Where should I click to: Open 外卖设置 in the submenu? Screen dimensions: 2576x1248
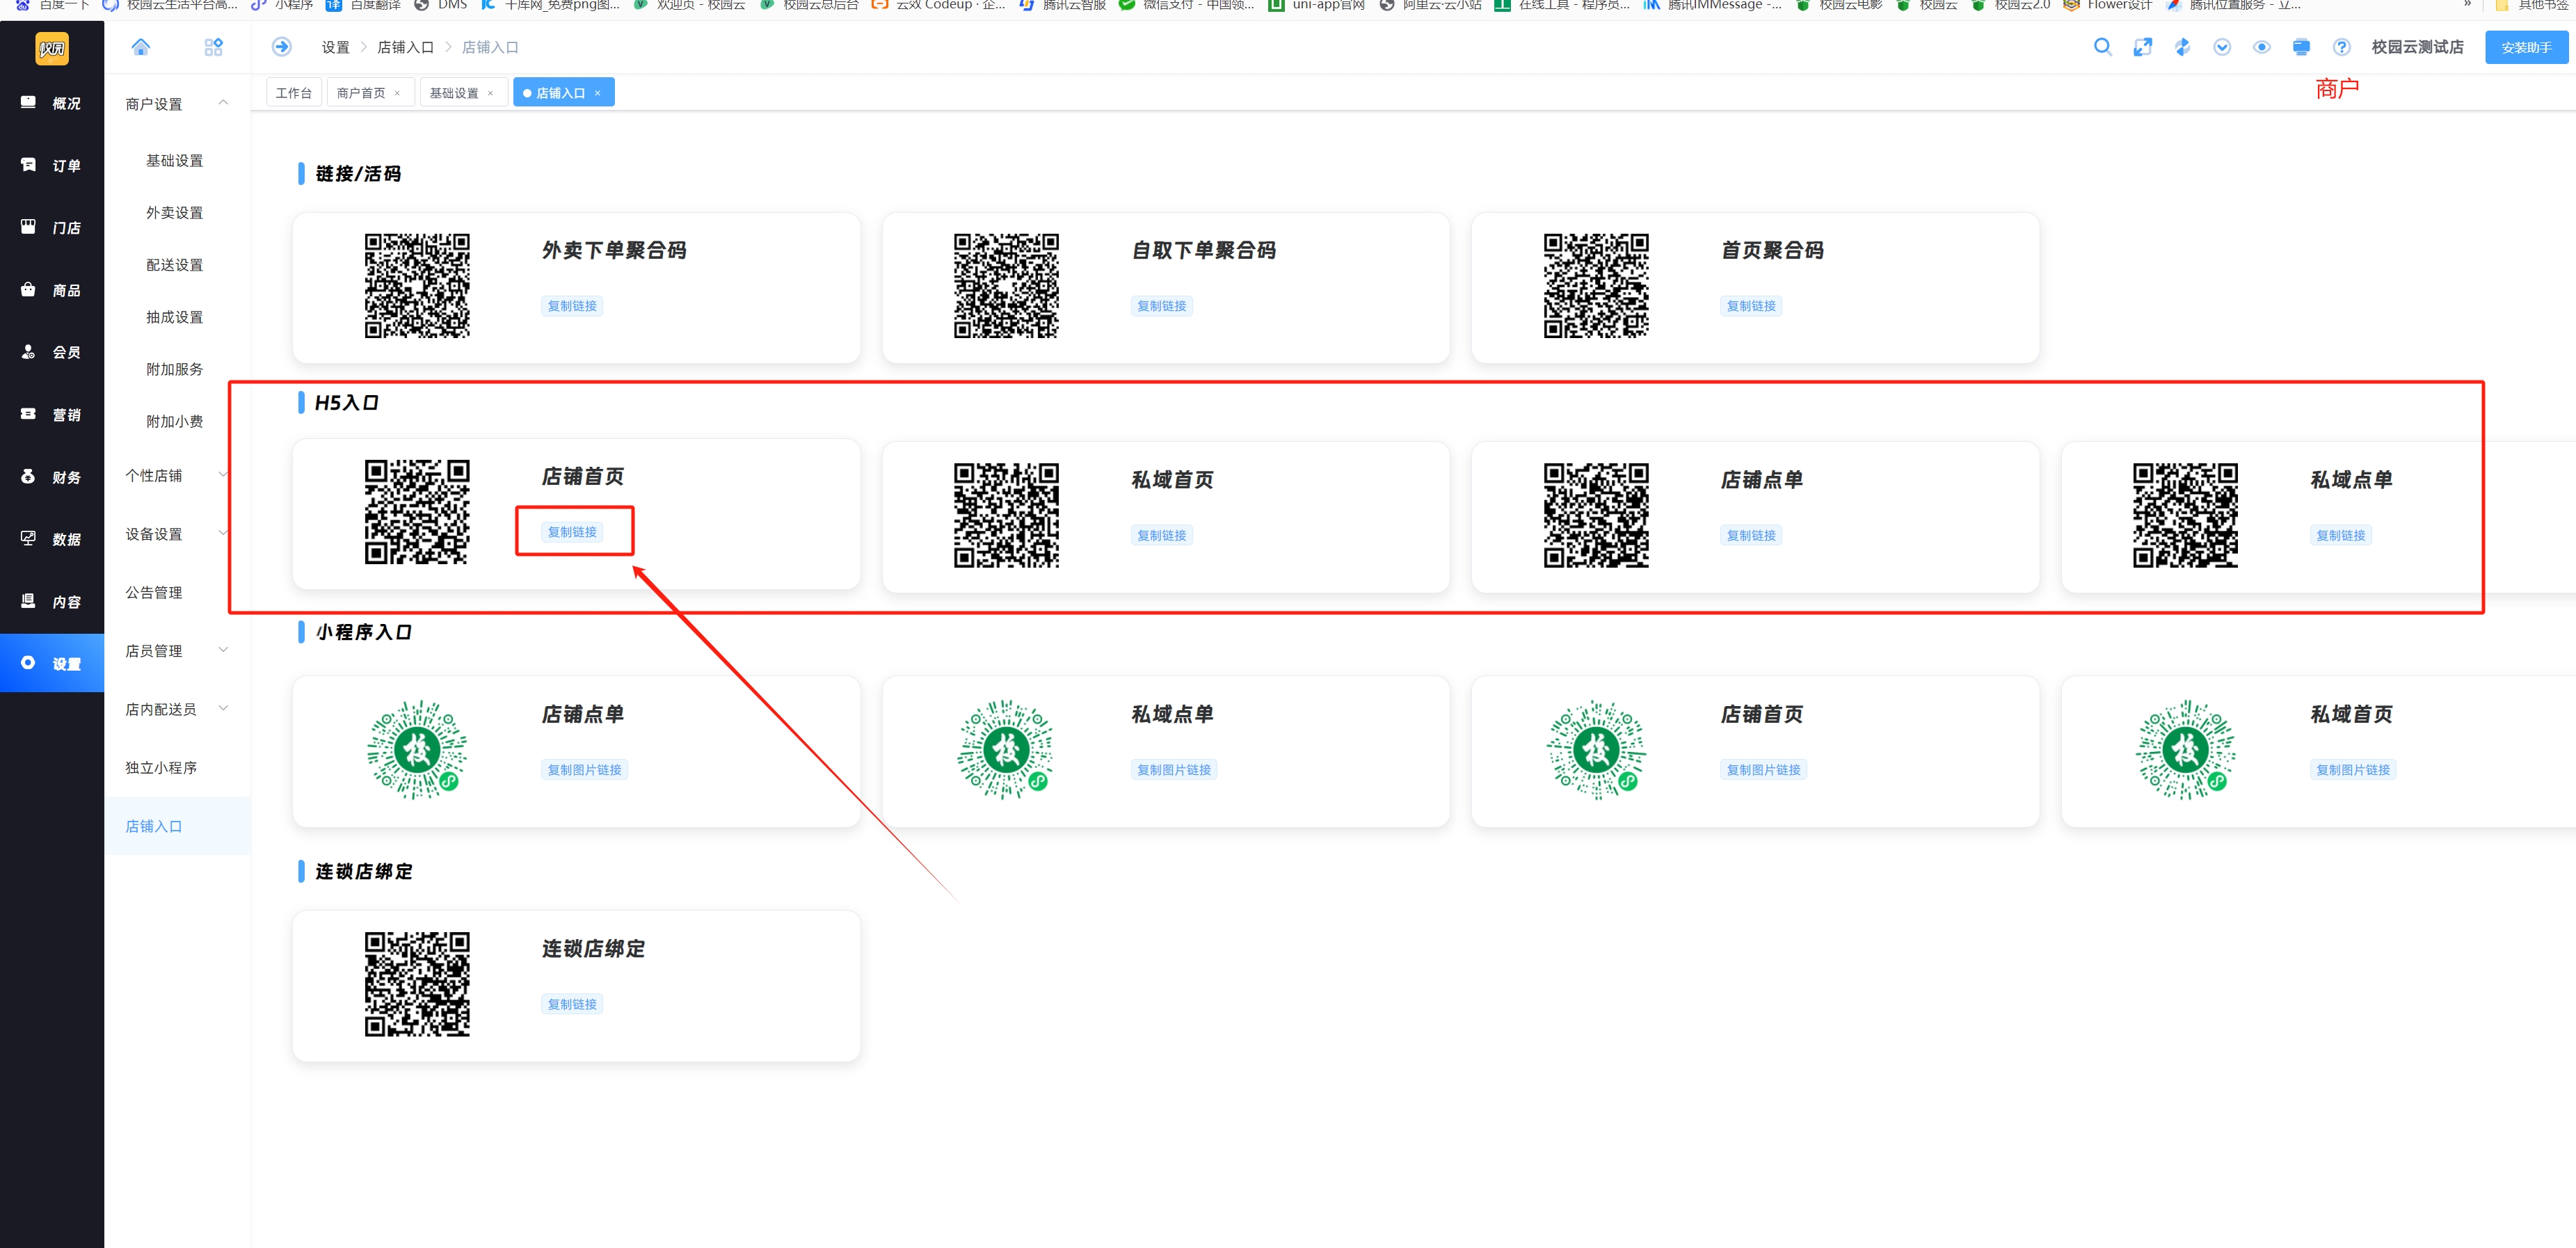click(175, 213)
